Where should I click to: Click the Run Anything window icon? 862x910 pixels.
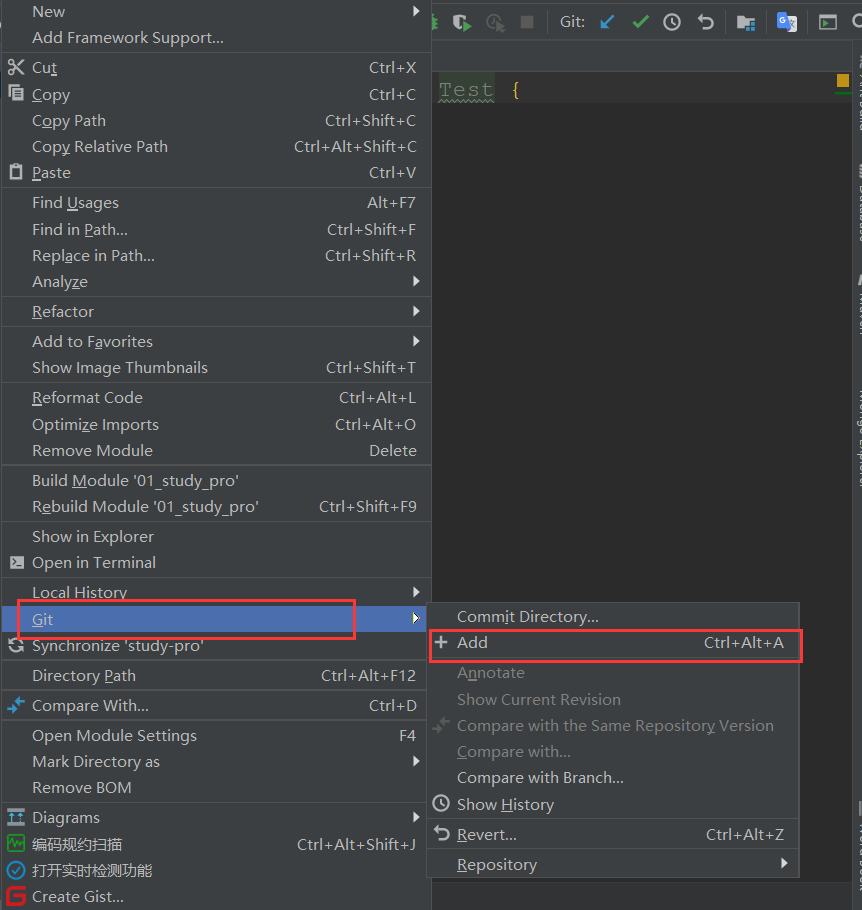point(828,23)
